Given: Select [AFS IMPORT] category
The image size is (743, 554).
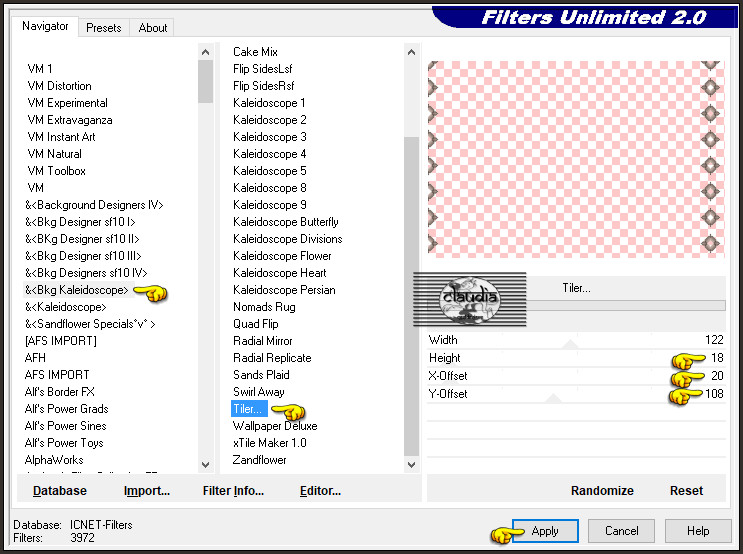Looking at the screenshot, I should [x=61, y=341].
